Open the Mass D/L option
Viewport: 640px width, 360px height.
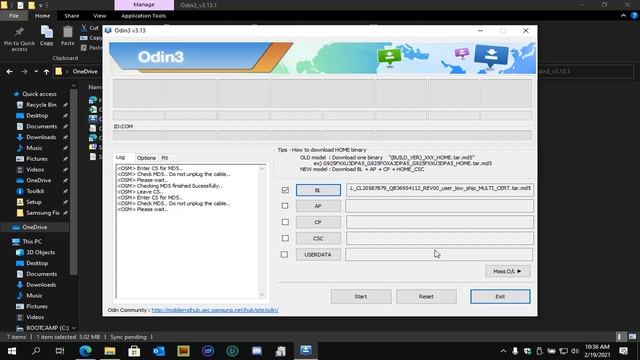508,271
